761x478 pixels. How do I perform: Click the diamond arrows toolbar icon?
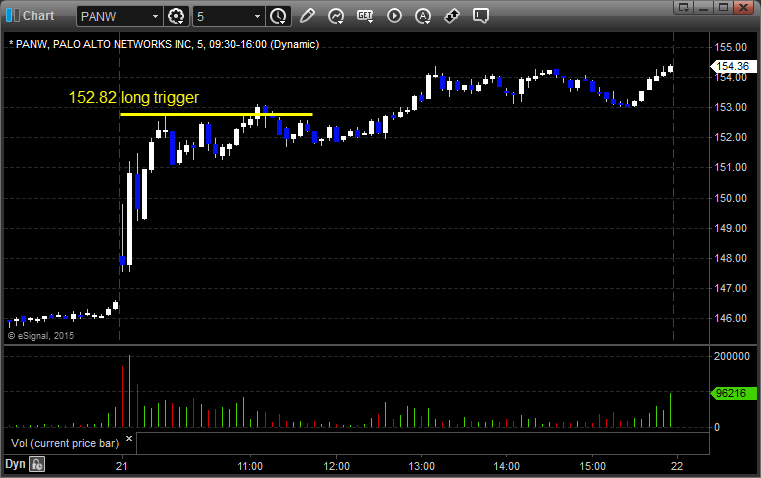pyautogui.click(x=452, y=16)
